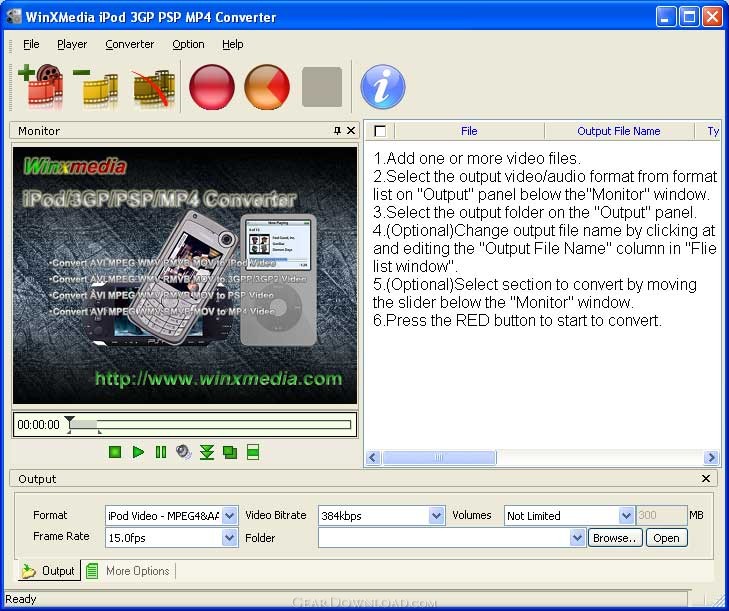The width and height of the screenshot is (729, 611).
Task: Click the Clear all files icon
Action: click(152, 87)
